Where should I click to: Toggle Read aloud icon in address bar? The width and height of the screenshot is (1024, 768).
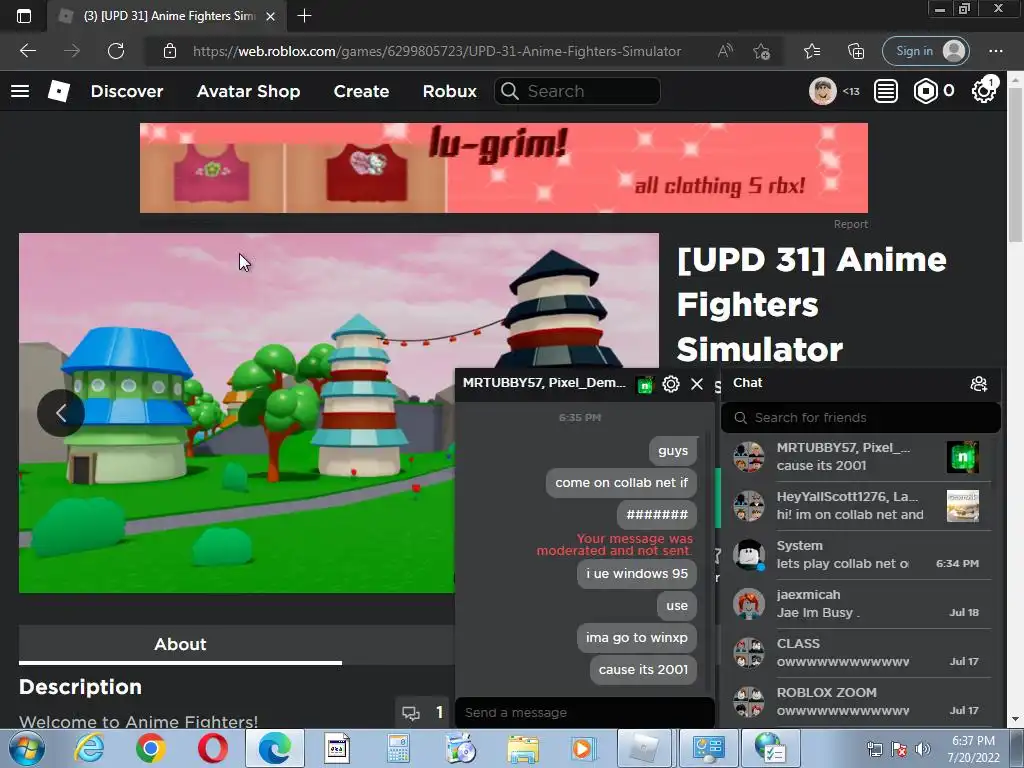(724, 51)
